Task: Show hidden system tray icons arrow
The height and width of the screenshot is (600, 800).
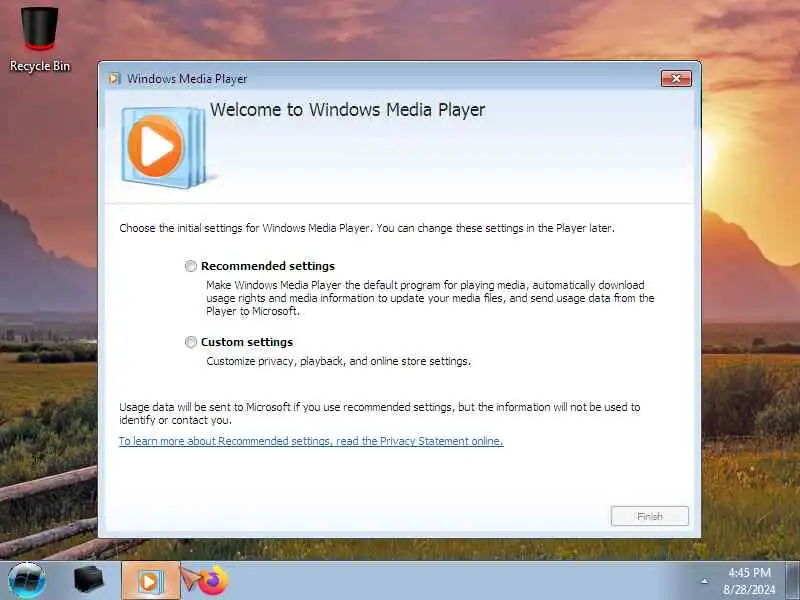Action: pyautogui.click(x=705, y=581)
